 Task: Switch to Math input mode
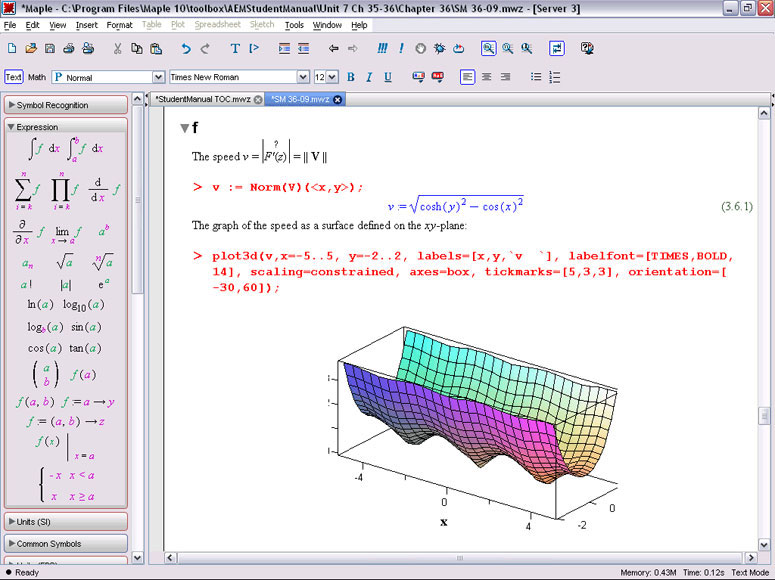coord(37,77)
